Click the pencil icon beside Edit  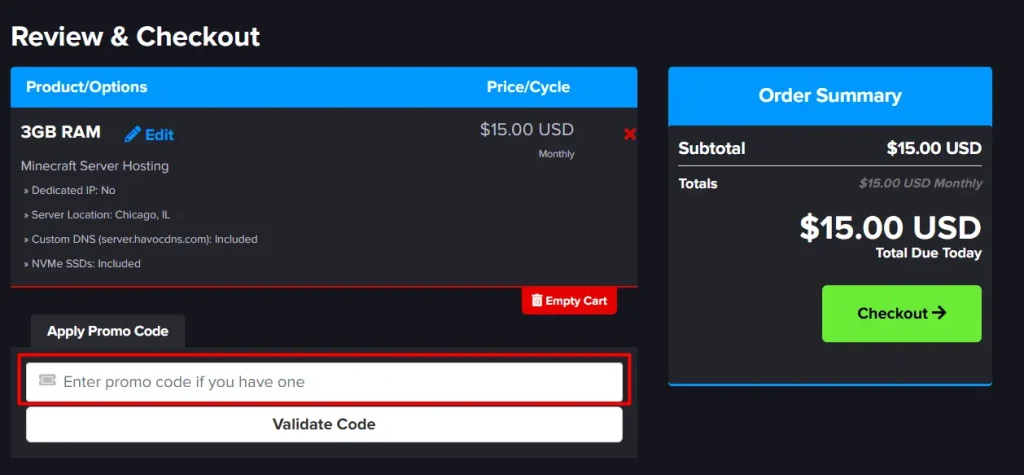click(x=132, y=134)
